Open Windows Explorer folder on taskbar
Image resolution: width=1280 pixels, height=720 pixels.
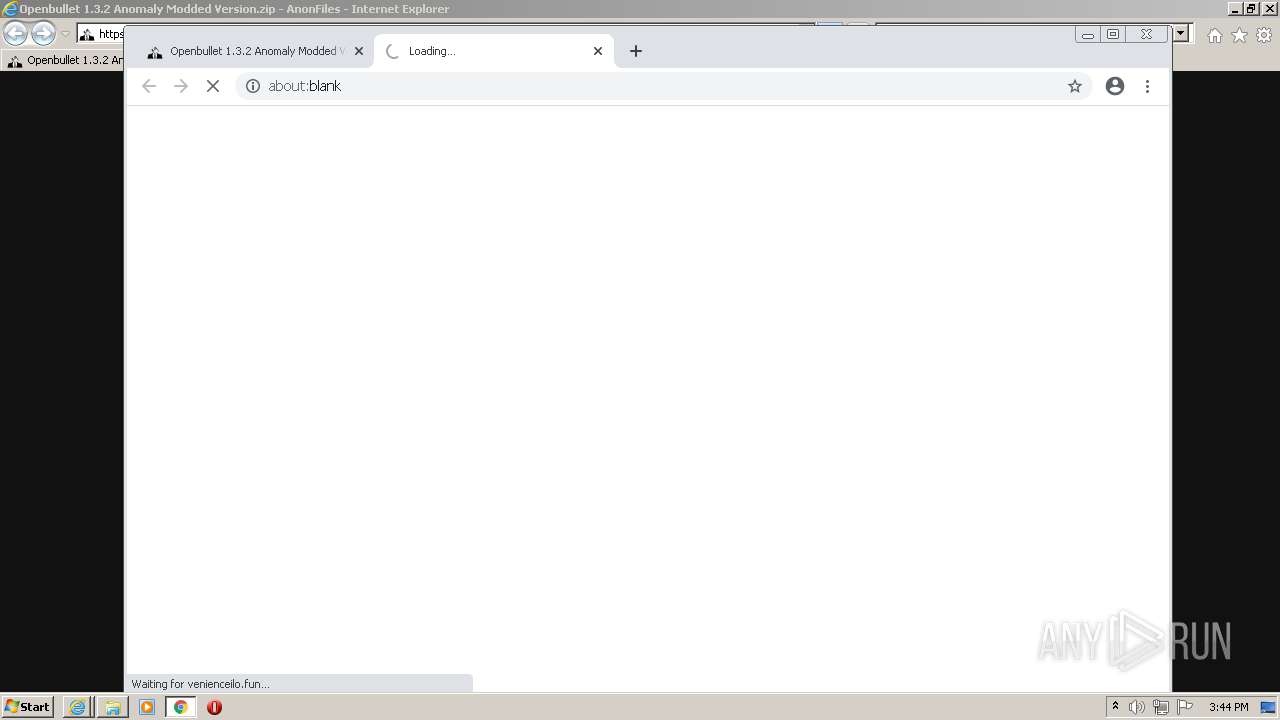click(112, 707)
